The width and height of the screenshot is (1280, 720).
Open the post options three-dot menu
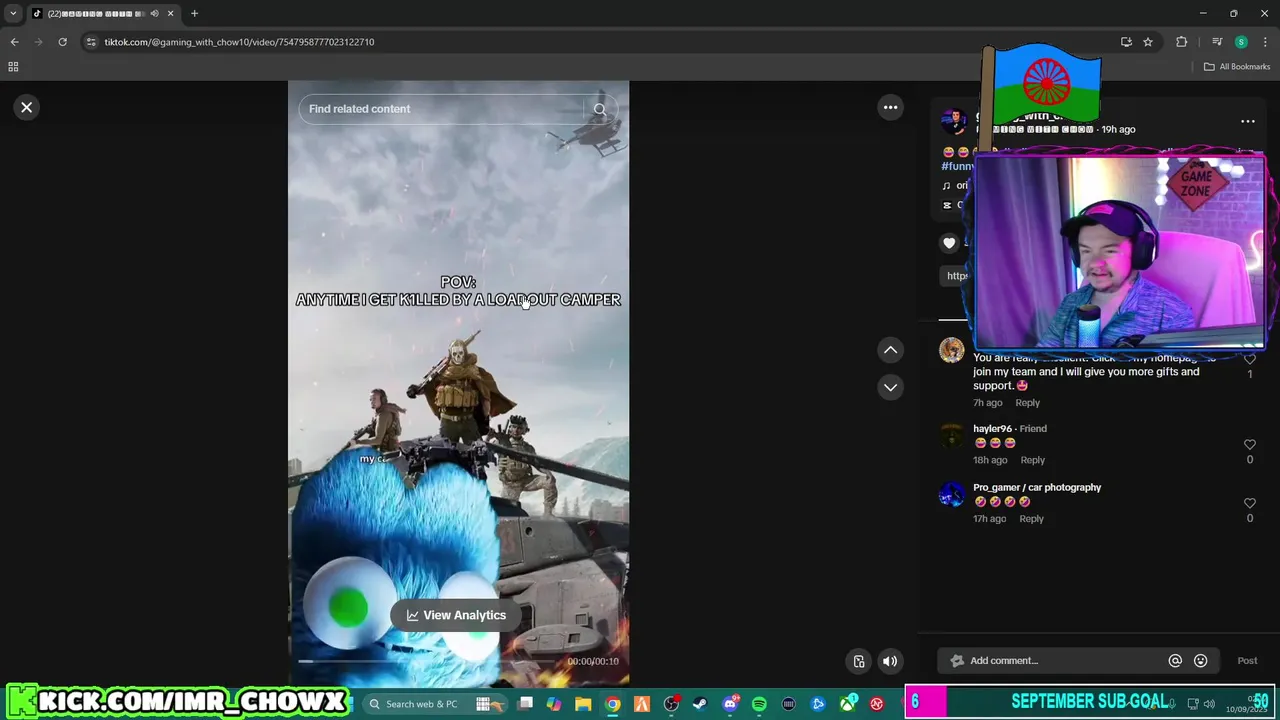point(1247,121)
